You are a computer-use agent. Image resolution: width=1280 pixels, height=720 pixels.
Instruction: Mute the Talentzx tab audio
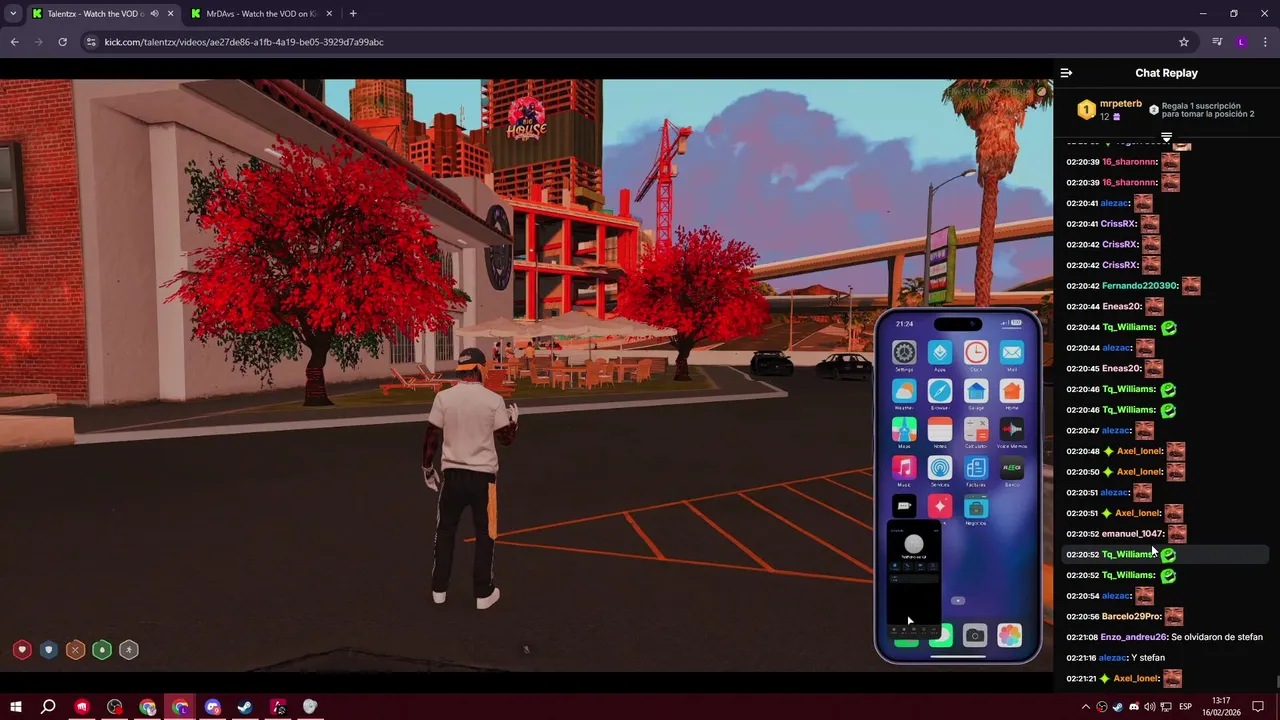click(154, 14)
